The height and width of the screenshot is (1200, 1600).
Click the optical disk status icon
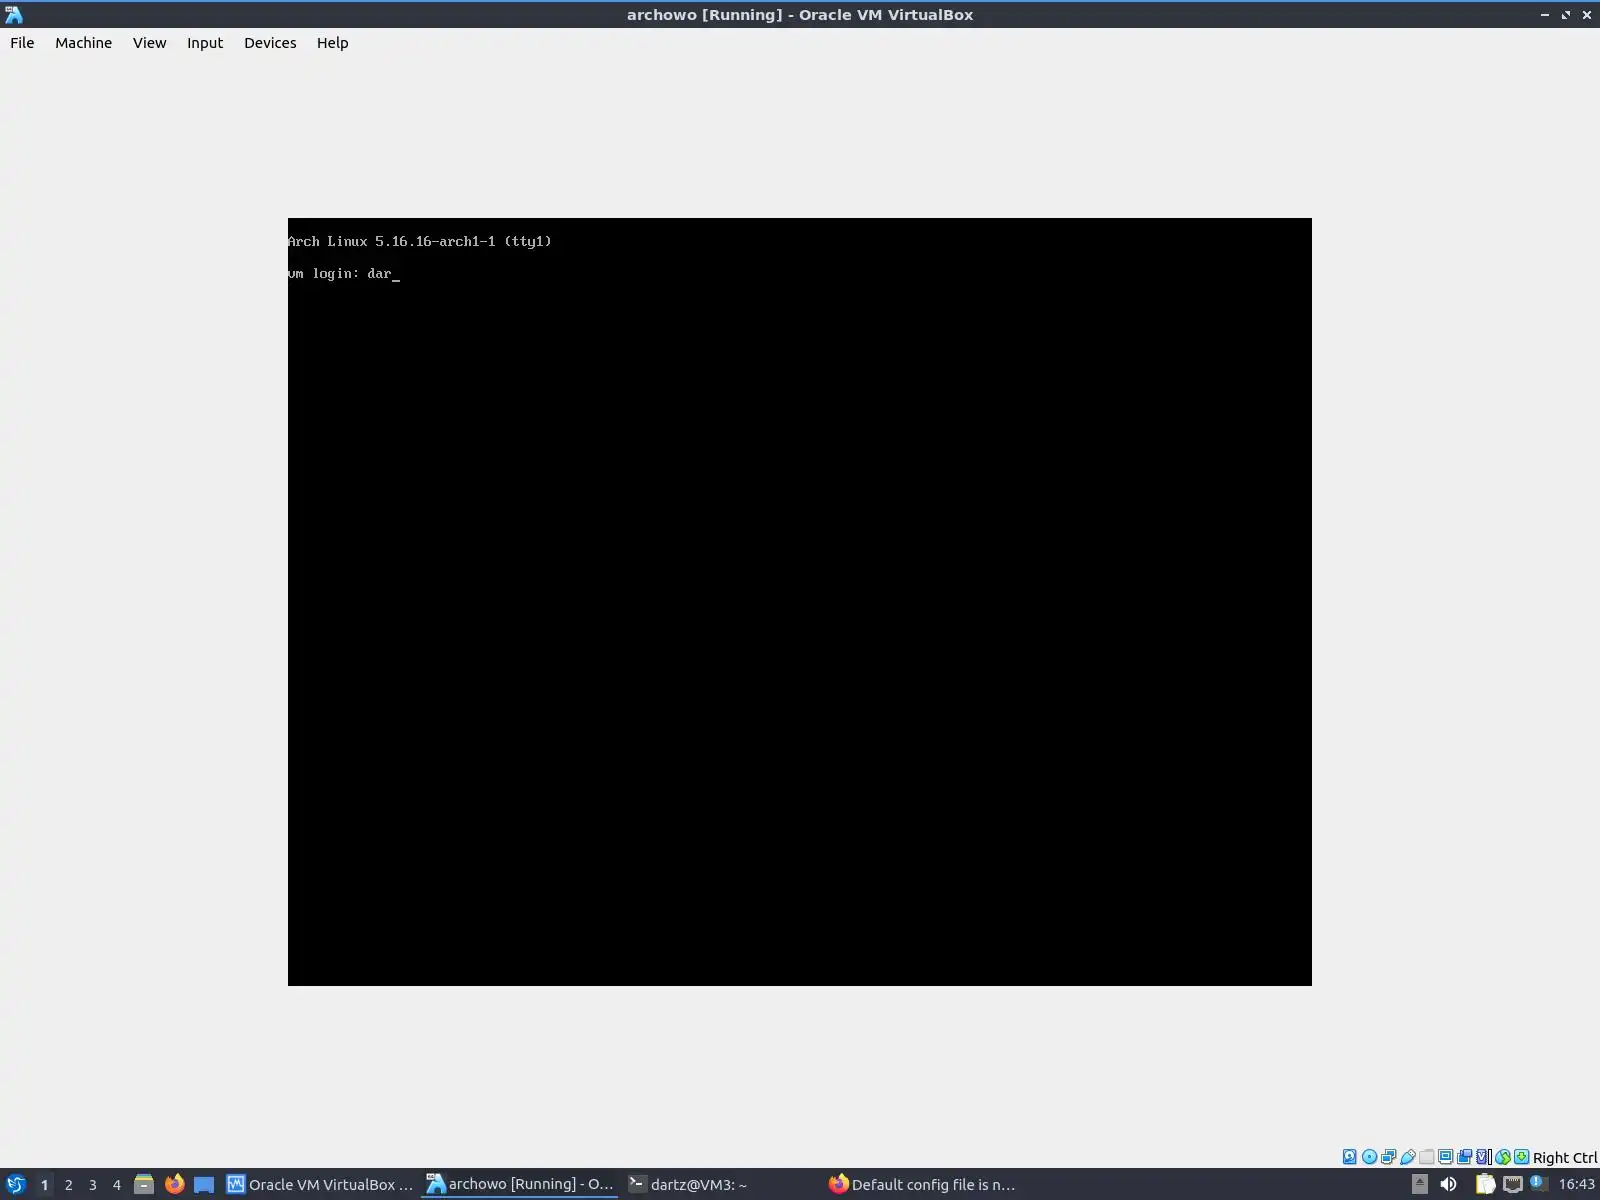click(x=1369, y=1157)
